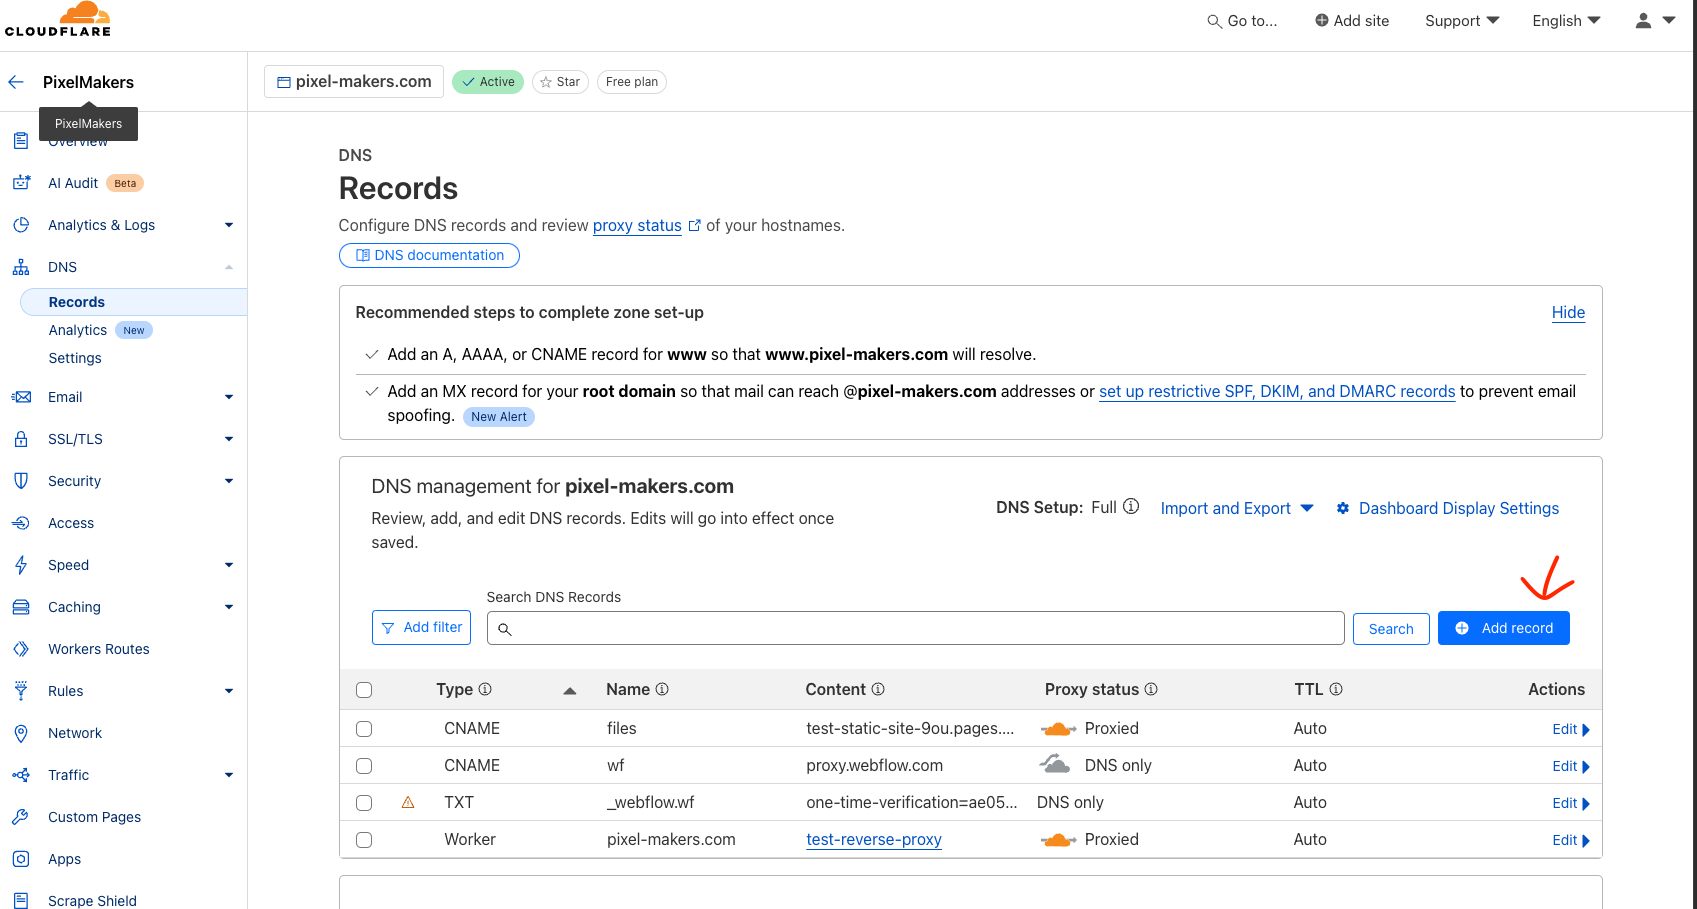
Task: Click the DNS Setup Full info icon
Action: tap(1131, 506)
